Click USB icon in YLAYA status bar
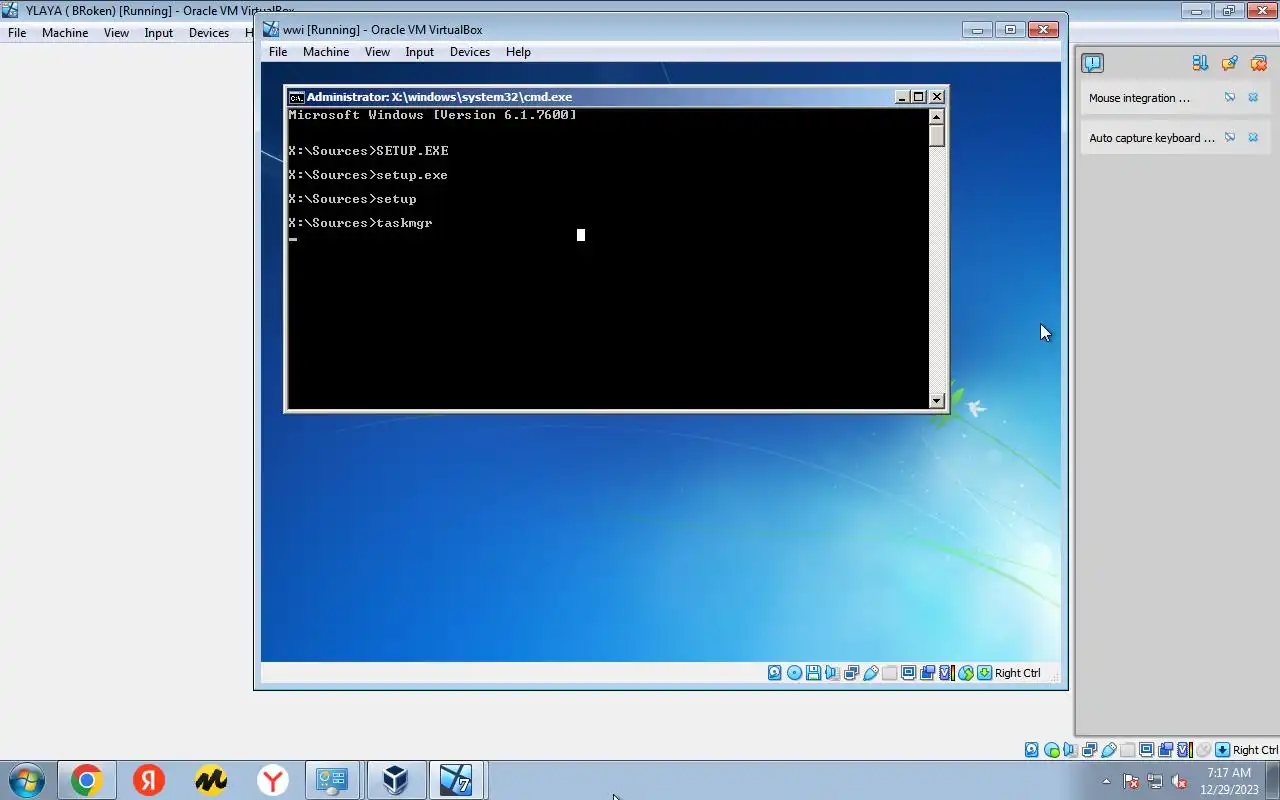 click(x=1108, y=750)
